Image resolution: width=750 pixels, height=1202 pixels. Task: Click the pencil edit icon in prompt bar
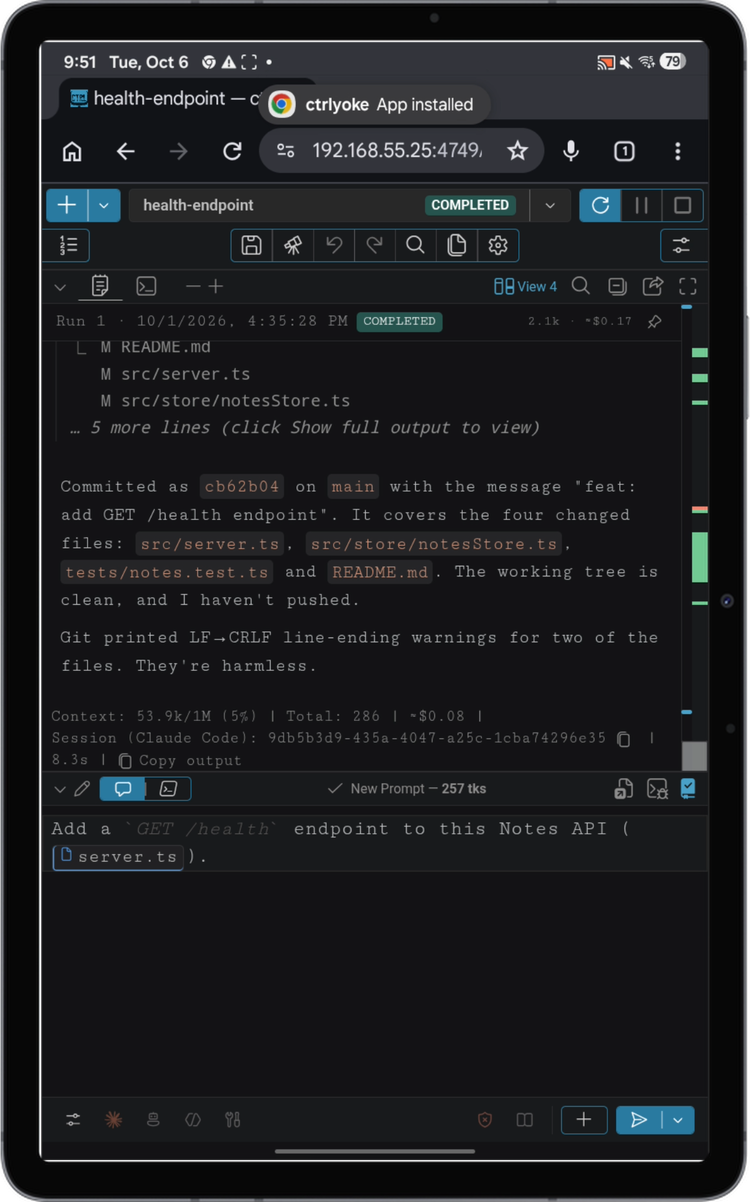pyautogui.click(x=83, y=789)
